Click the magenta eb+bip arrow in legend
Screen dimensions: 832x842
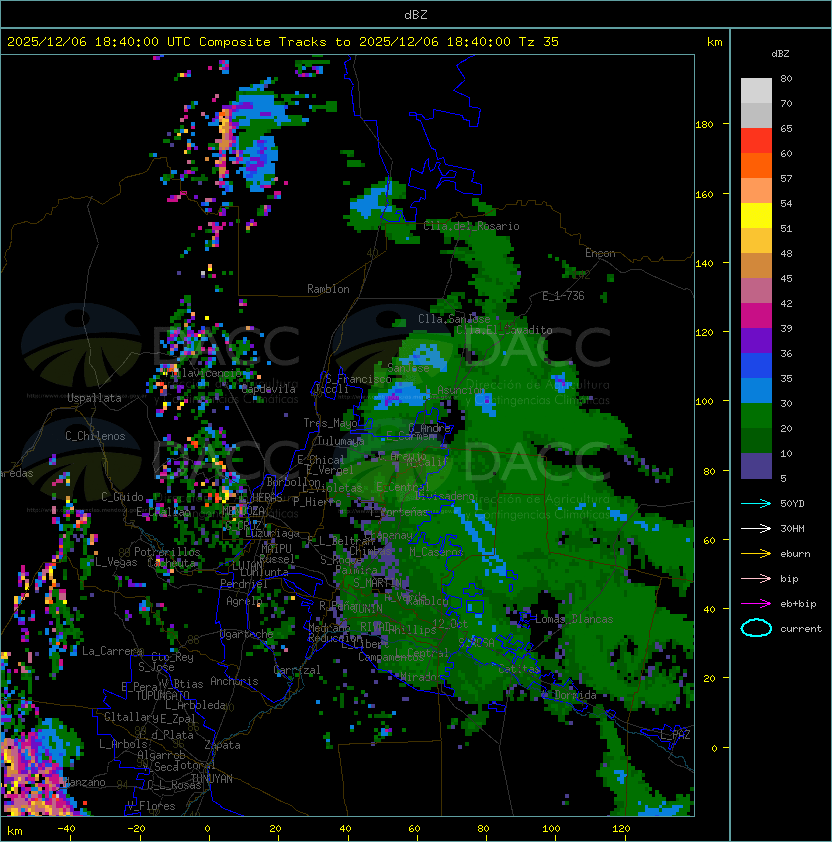[x=756, y=604]
